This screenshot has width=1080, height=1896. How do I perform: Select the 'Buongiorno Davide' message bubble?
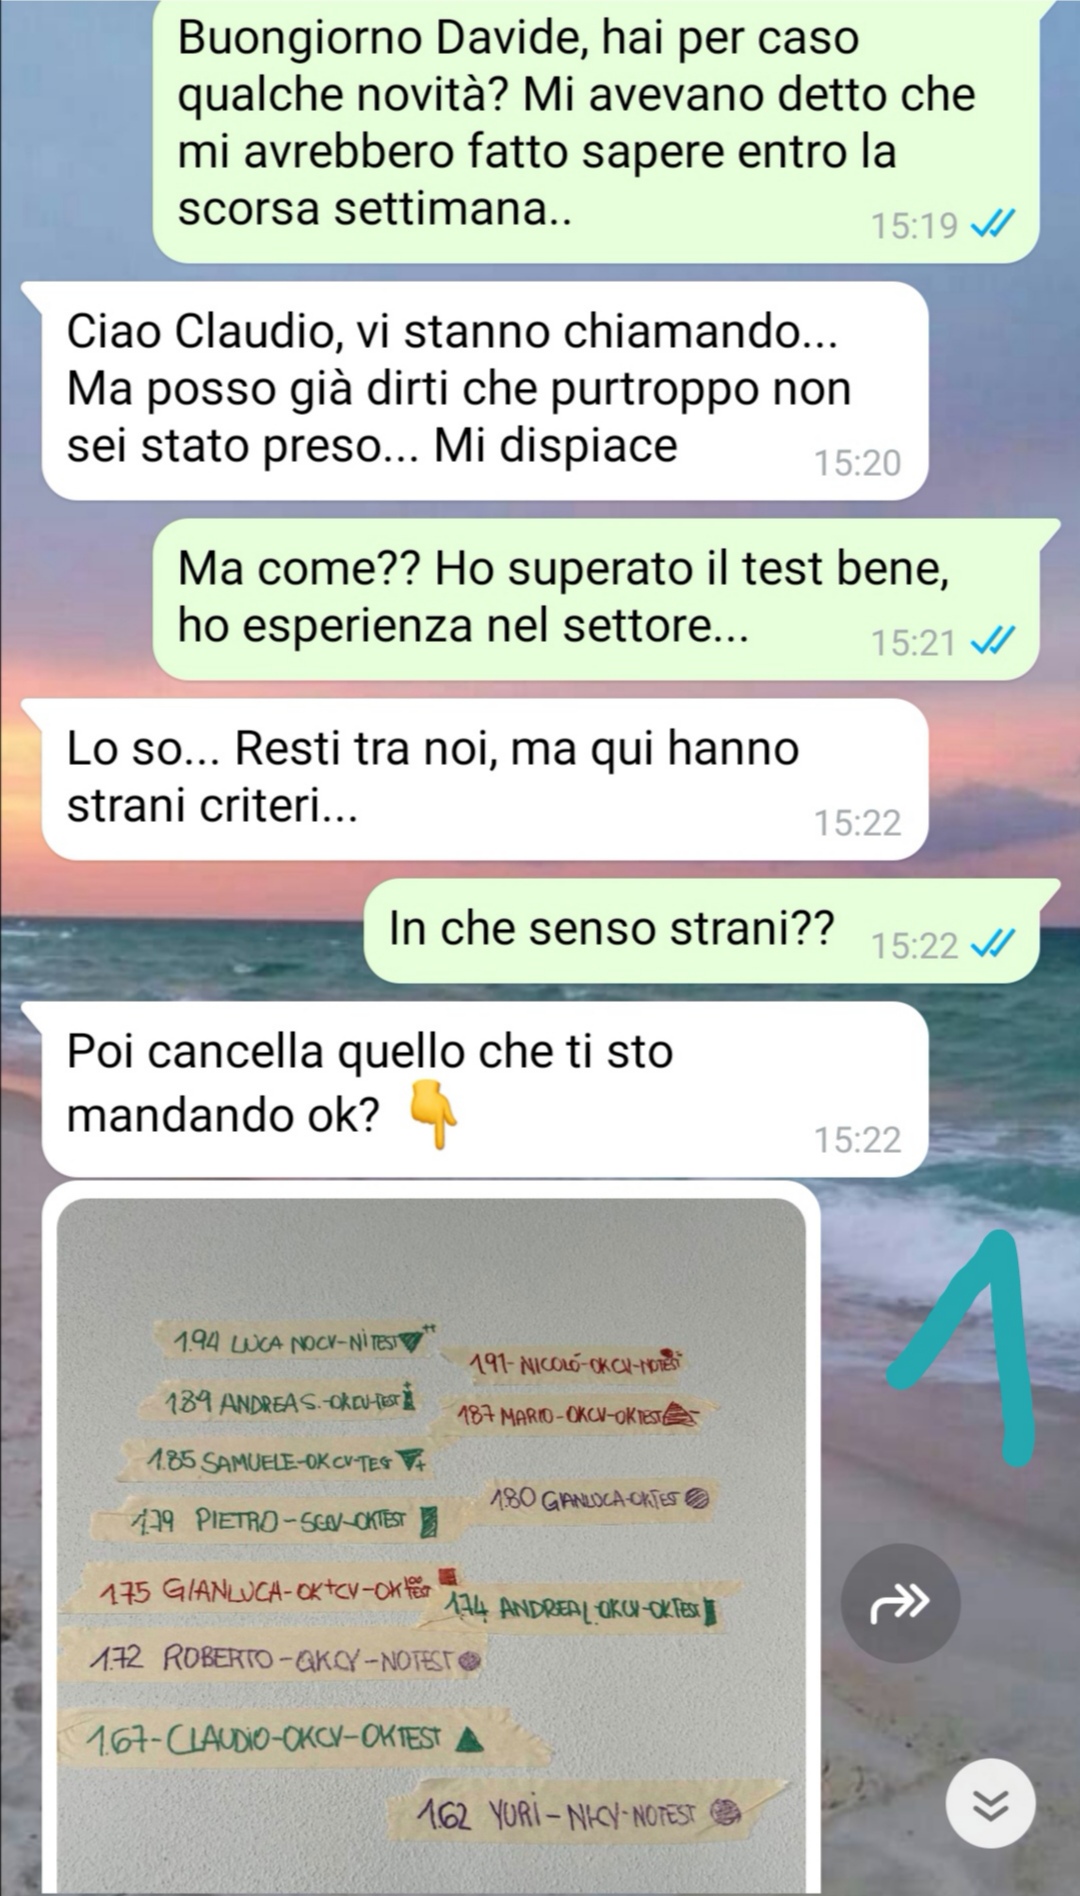[x=595, y=131]
